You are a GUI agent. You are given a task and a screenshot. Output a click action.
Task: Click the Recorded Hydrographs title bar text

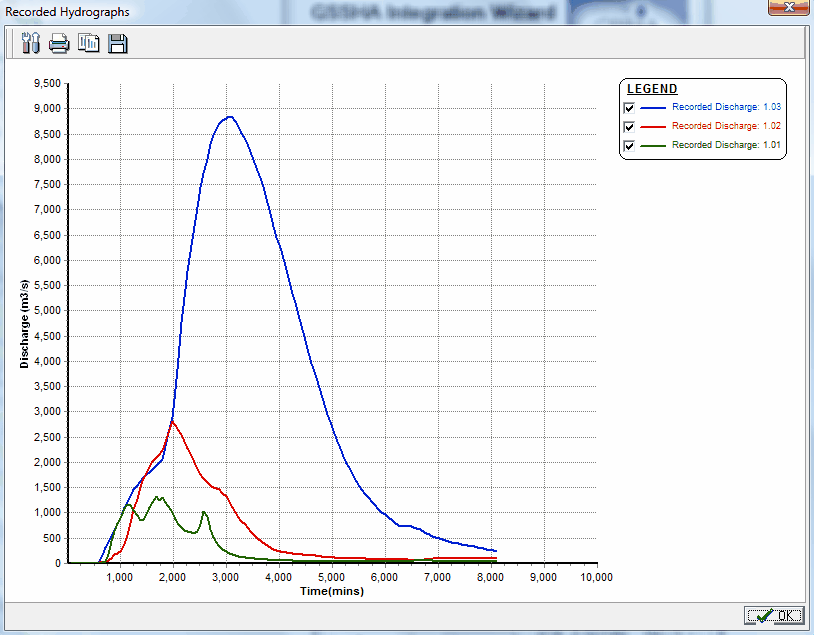(x=68, y=11)
